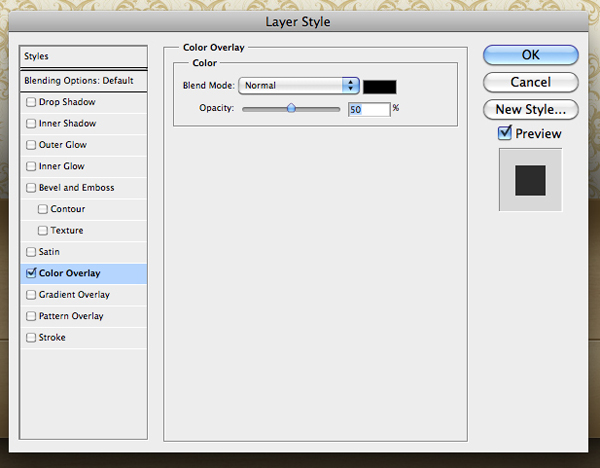Open the Blend Mode dropdown
Image resolution: width=600 pixels, height=468 pixels.
[298, 85]
